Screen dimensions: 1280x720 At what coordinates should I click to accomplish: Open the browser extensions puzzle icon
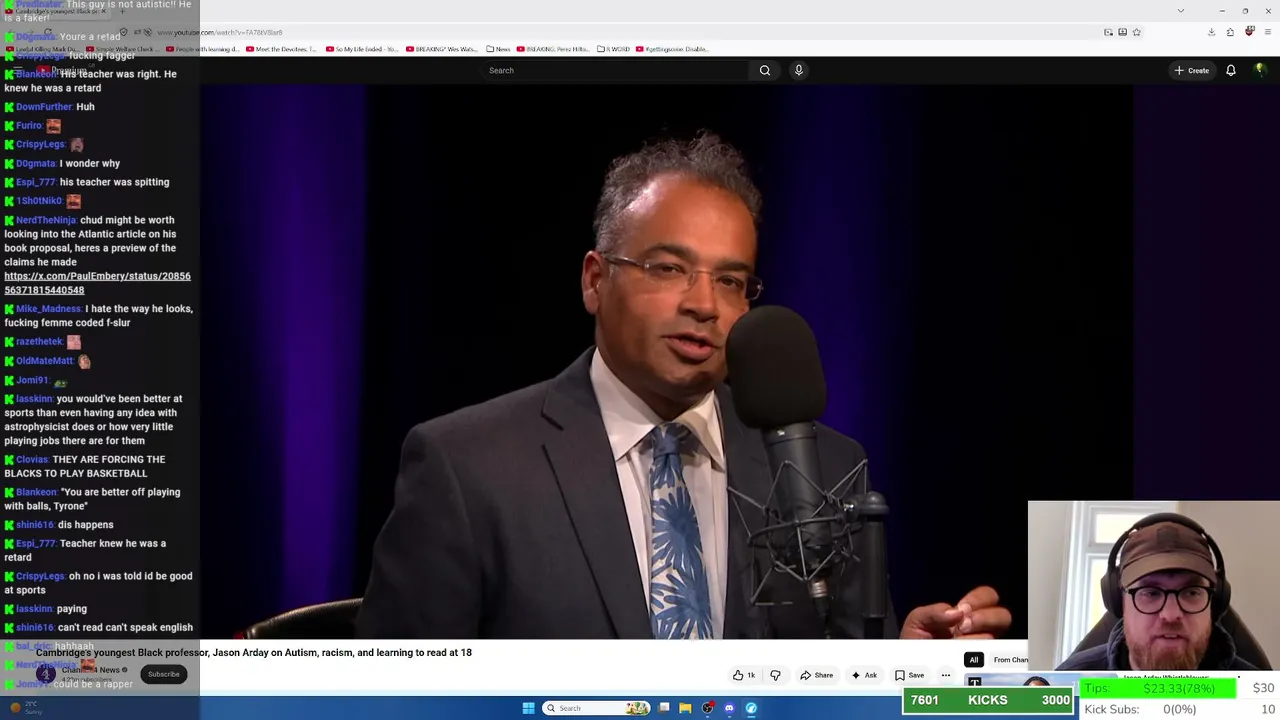[x=1230, y=32]
